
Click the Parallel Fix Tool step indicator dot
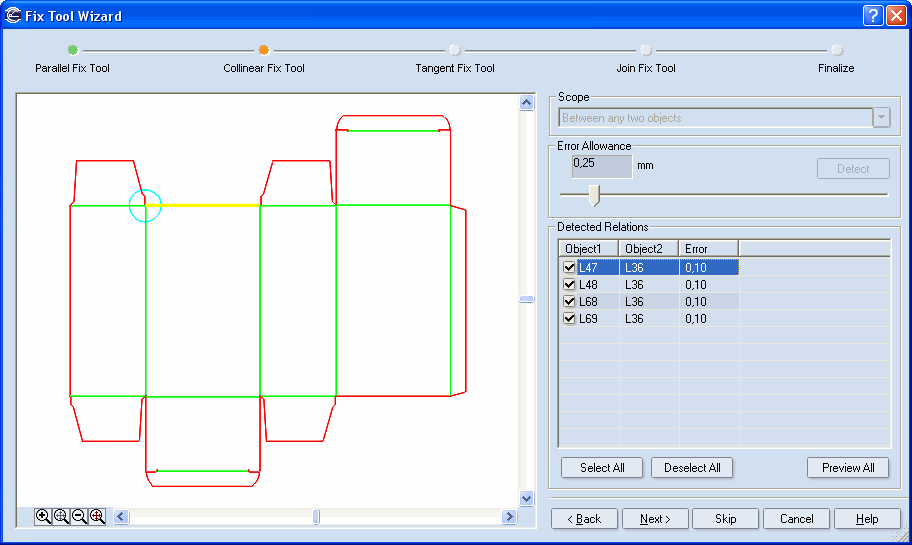[x=72, y=50]
